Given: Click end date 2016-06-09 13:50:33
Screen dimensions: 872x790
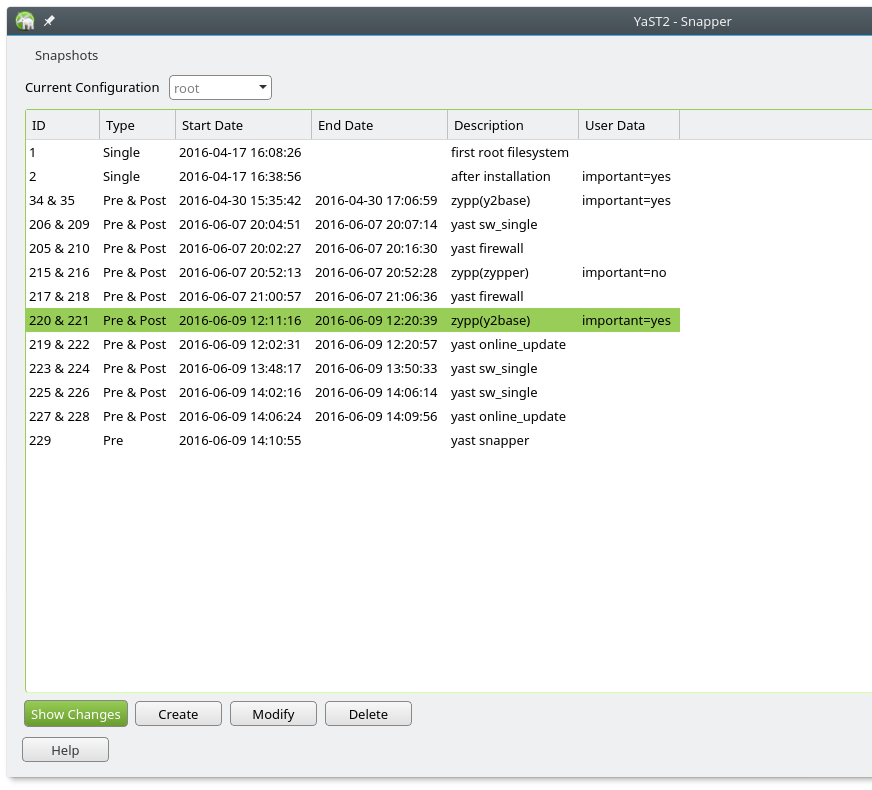Looking at the screenshot, I should coord(376,369).
